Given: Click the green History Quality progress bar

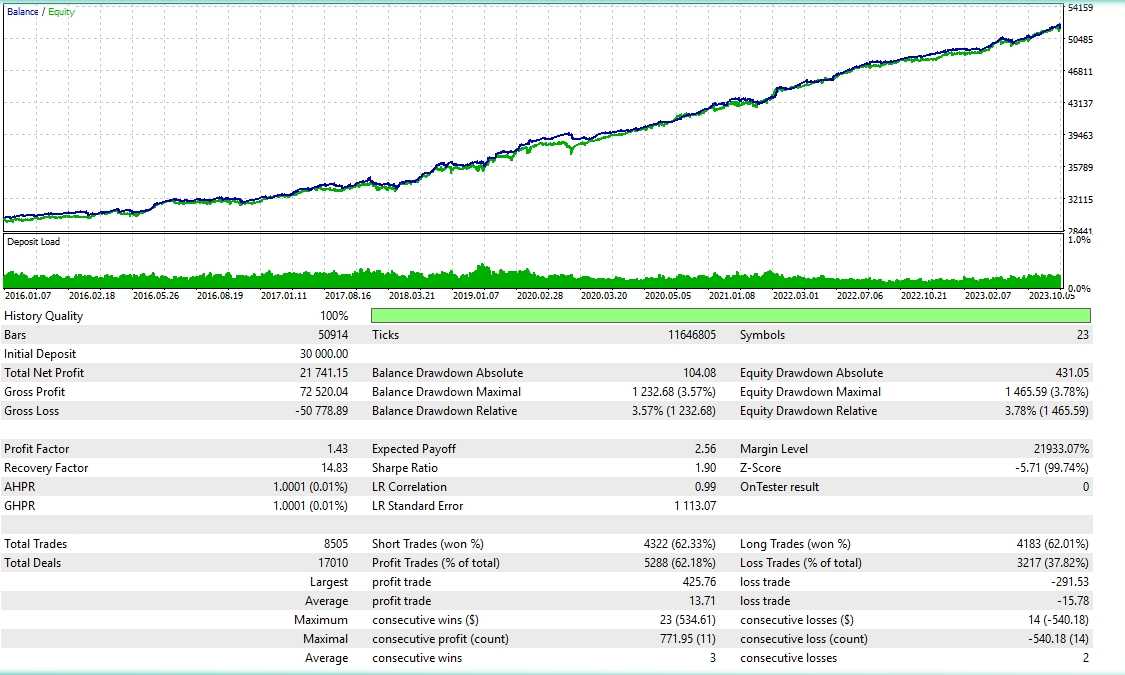Looking at the screenshot, I should [x=730, y=316].
